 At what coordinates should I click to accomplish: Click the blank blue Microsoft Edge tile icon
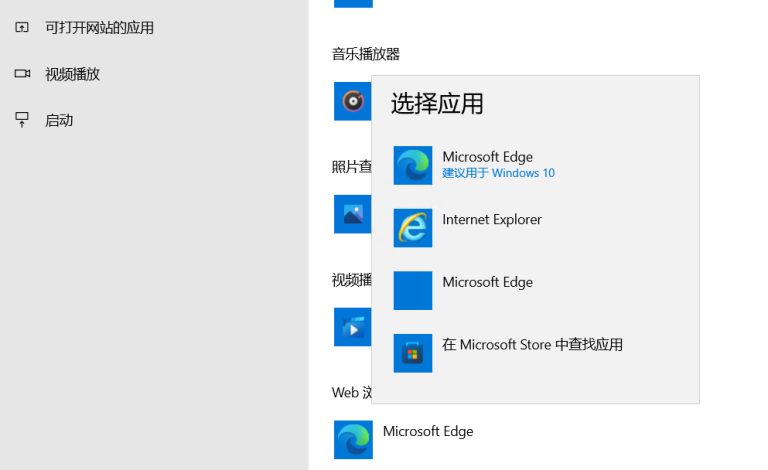pos(413,291)
